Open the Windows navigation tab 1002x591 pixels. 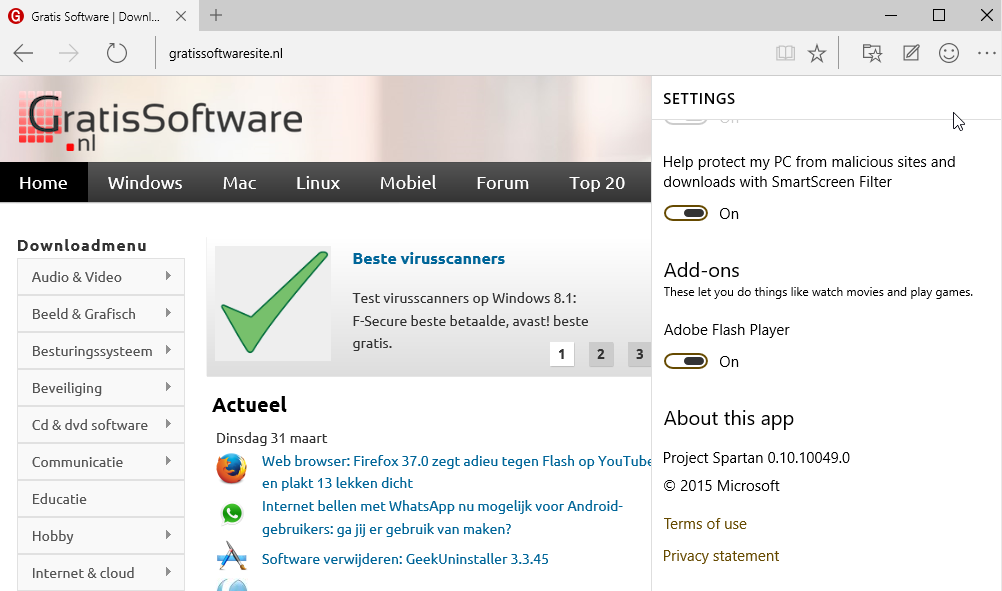click(145, 183)
